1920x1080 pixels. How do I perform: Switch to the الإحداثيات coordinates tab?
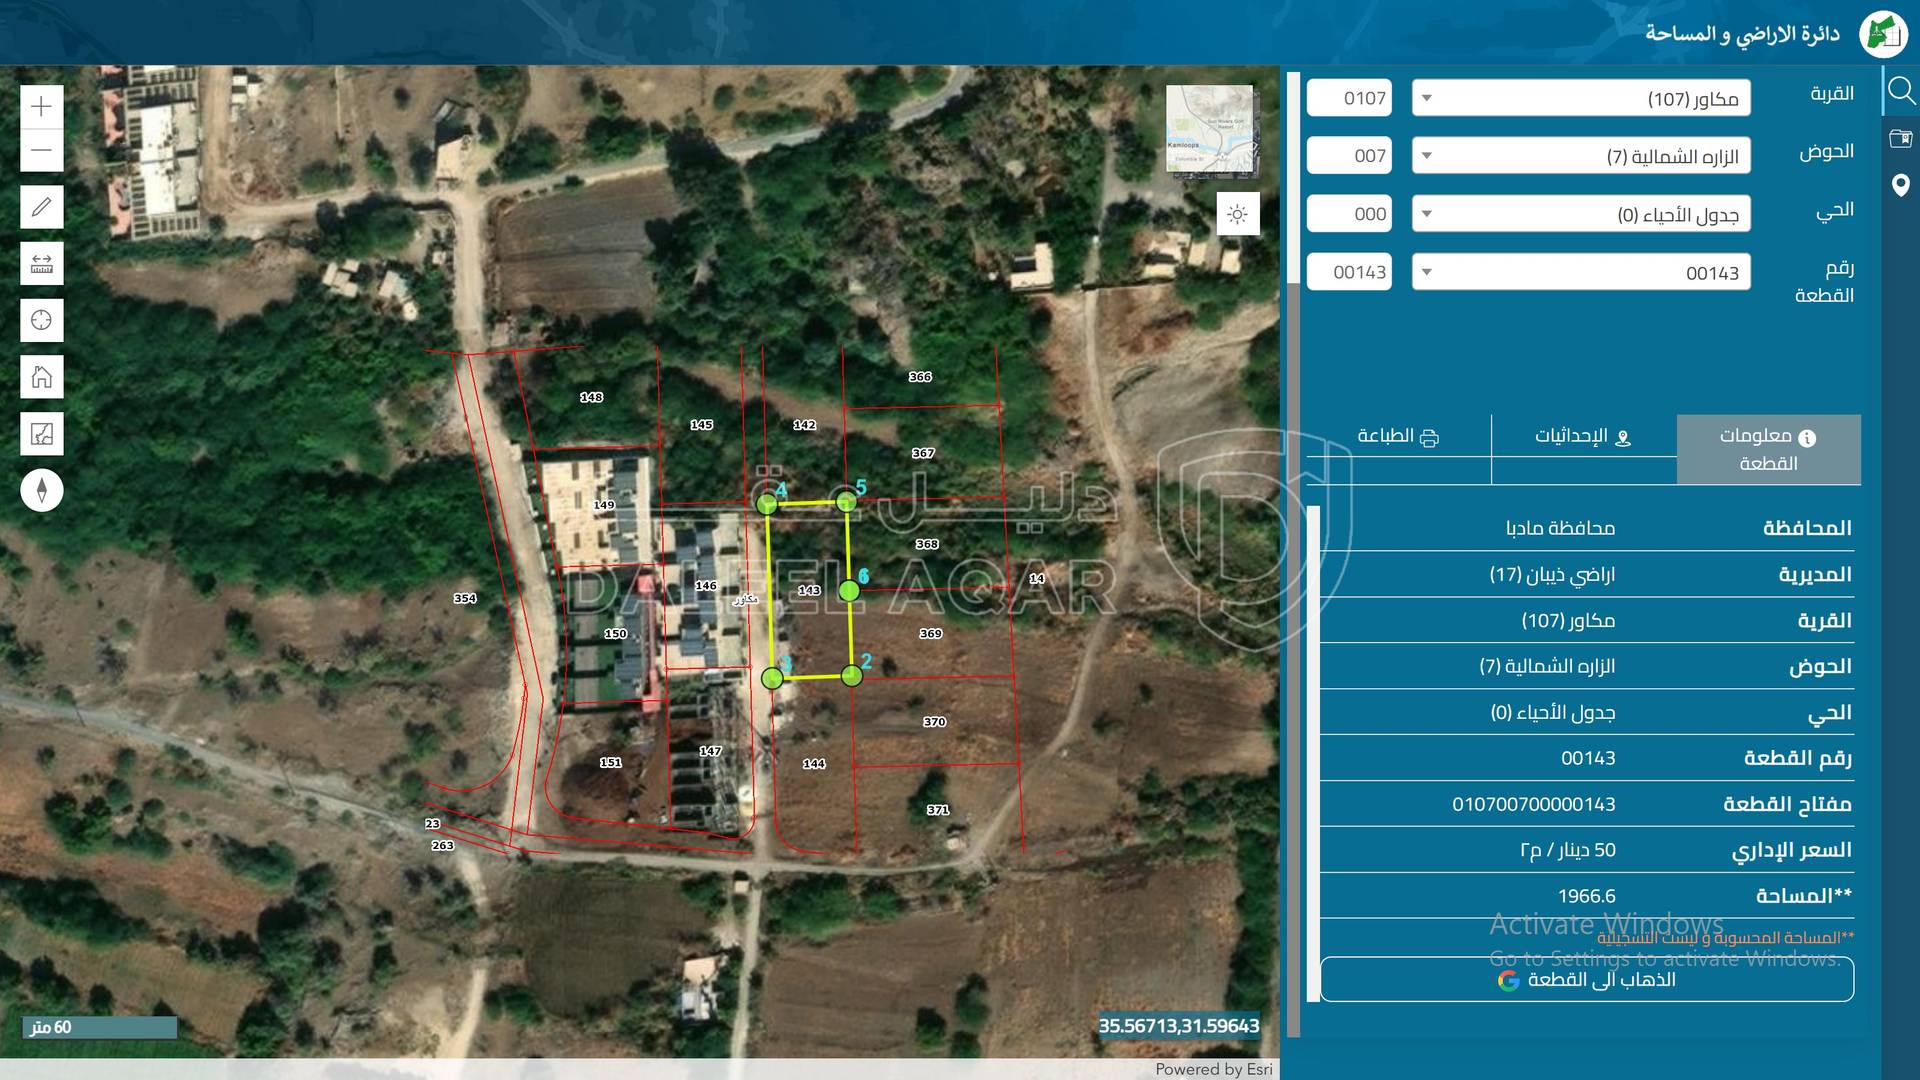[x=1583, y=437]
